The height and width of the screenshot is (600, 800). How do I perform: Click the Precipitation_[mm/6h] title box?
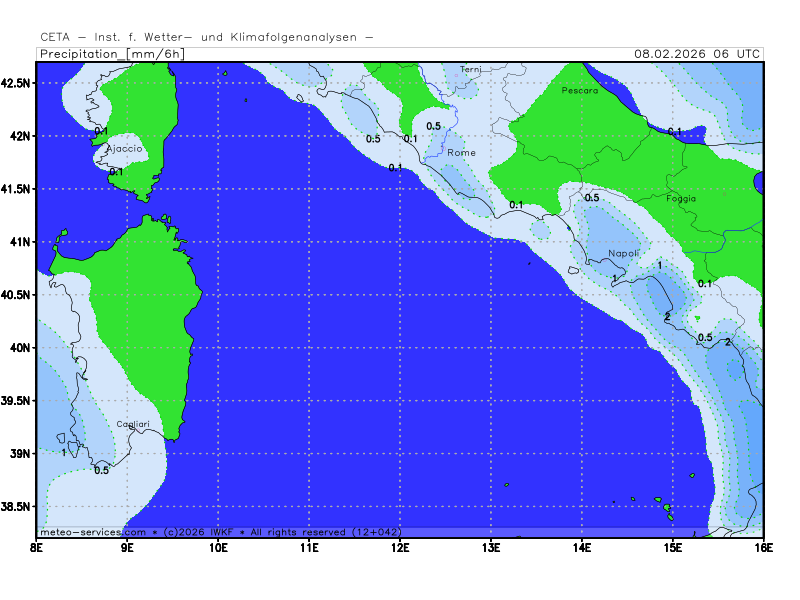pyautogui.click(x=117, y=53)
